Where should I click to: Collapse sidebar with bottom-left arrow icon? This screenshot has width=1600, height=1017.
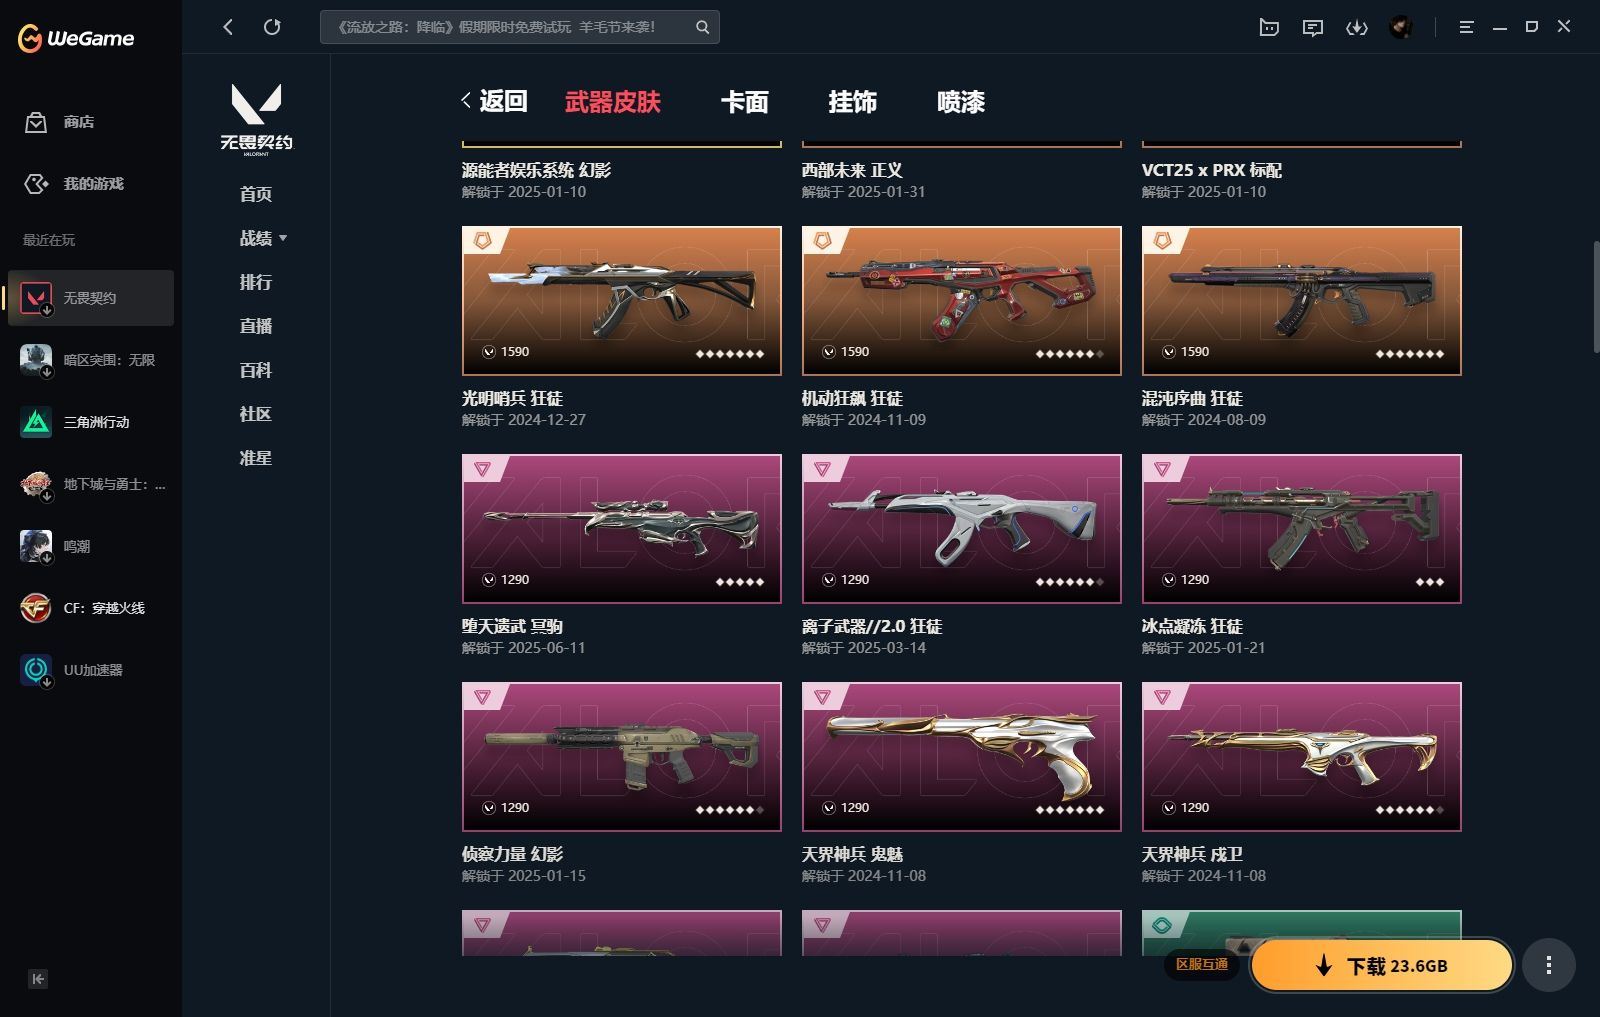click(x=38, y=979)
